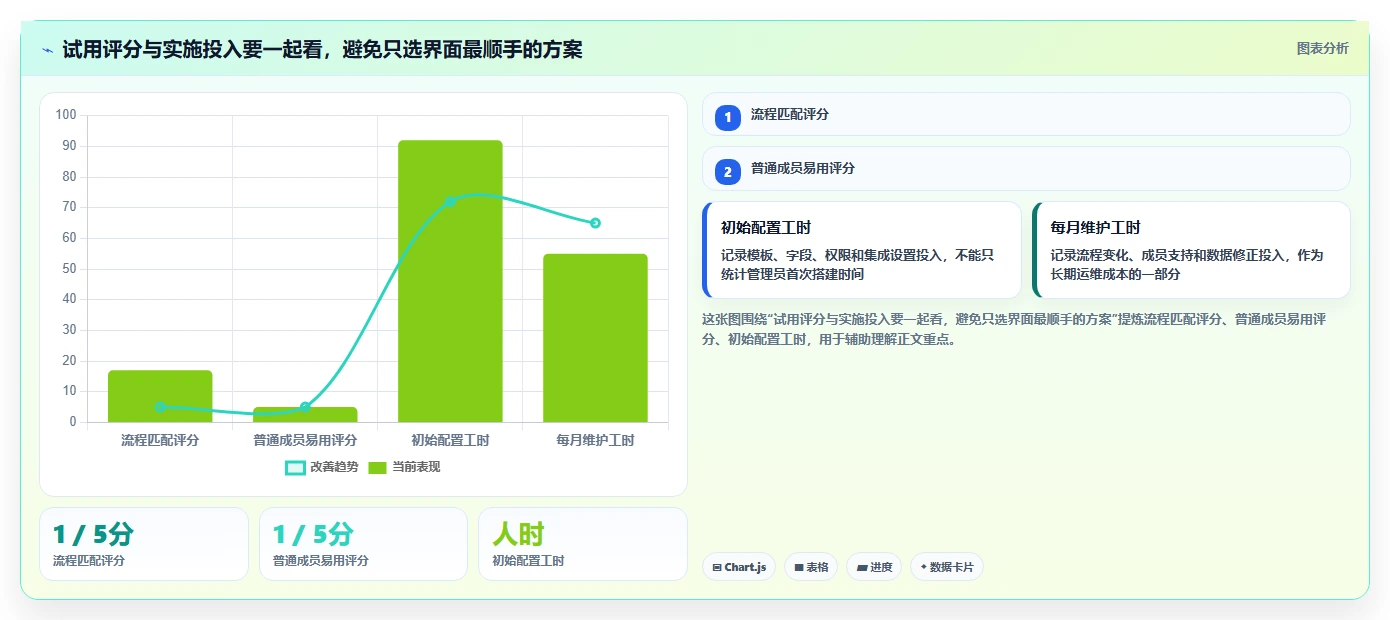1390x620 pixels.
Task: Click the 普通成员易用评分 short bar
Action: 305,414
